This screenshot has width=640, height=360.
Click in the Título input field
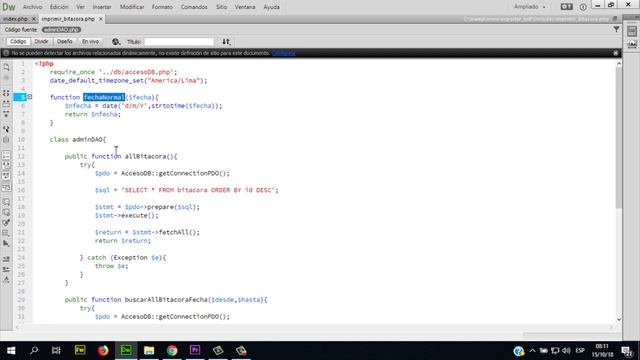(179, 42)
